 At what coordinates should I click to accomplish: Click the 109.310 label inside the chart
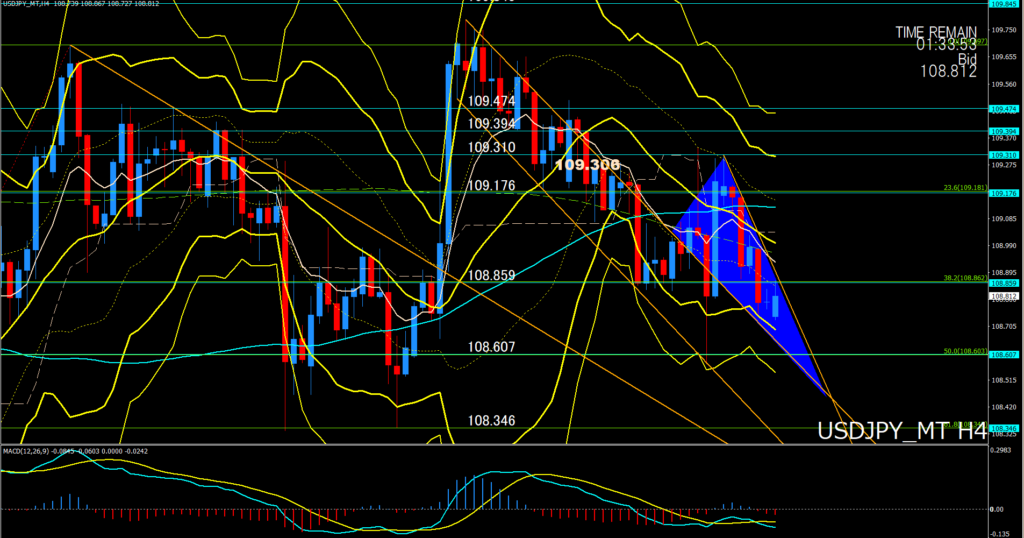[x=492, y=148]
